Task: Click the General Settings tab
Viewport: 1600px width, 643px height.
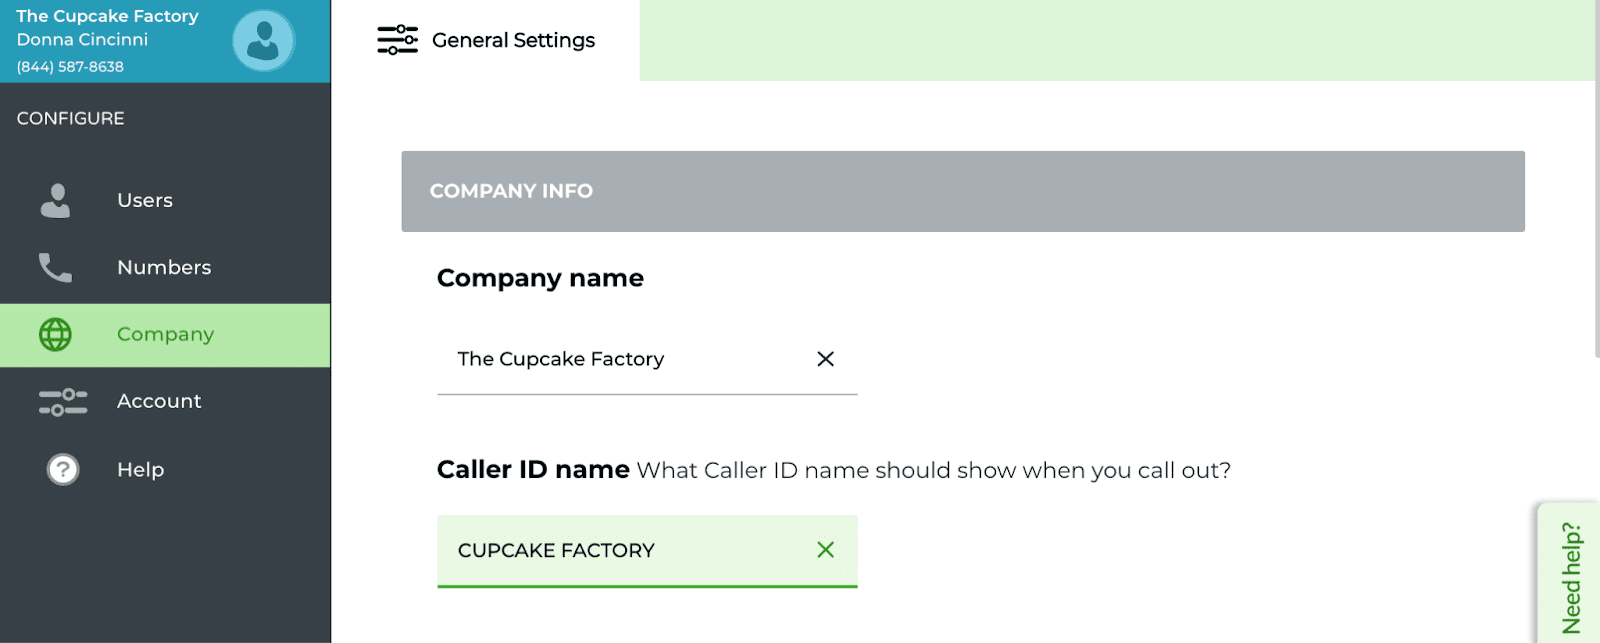Action: (x=485, y=40)
